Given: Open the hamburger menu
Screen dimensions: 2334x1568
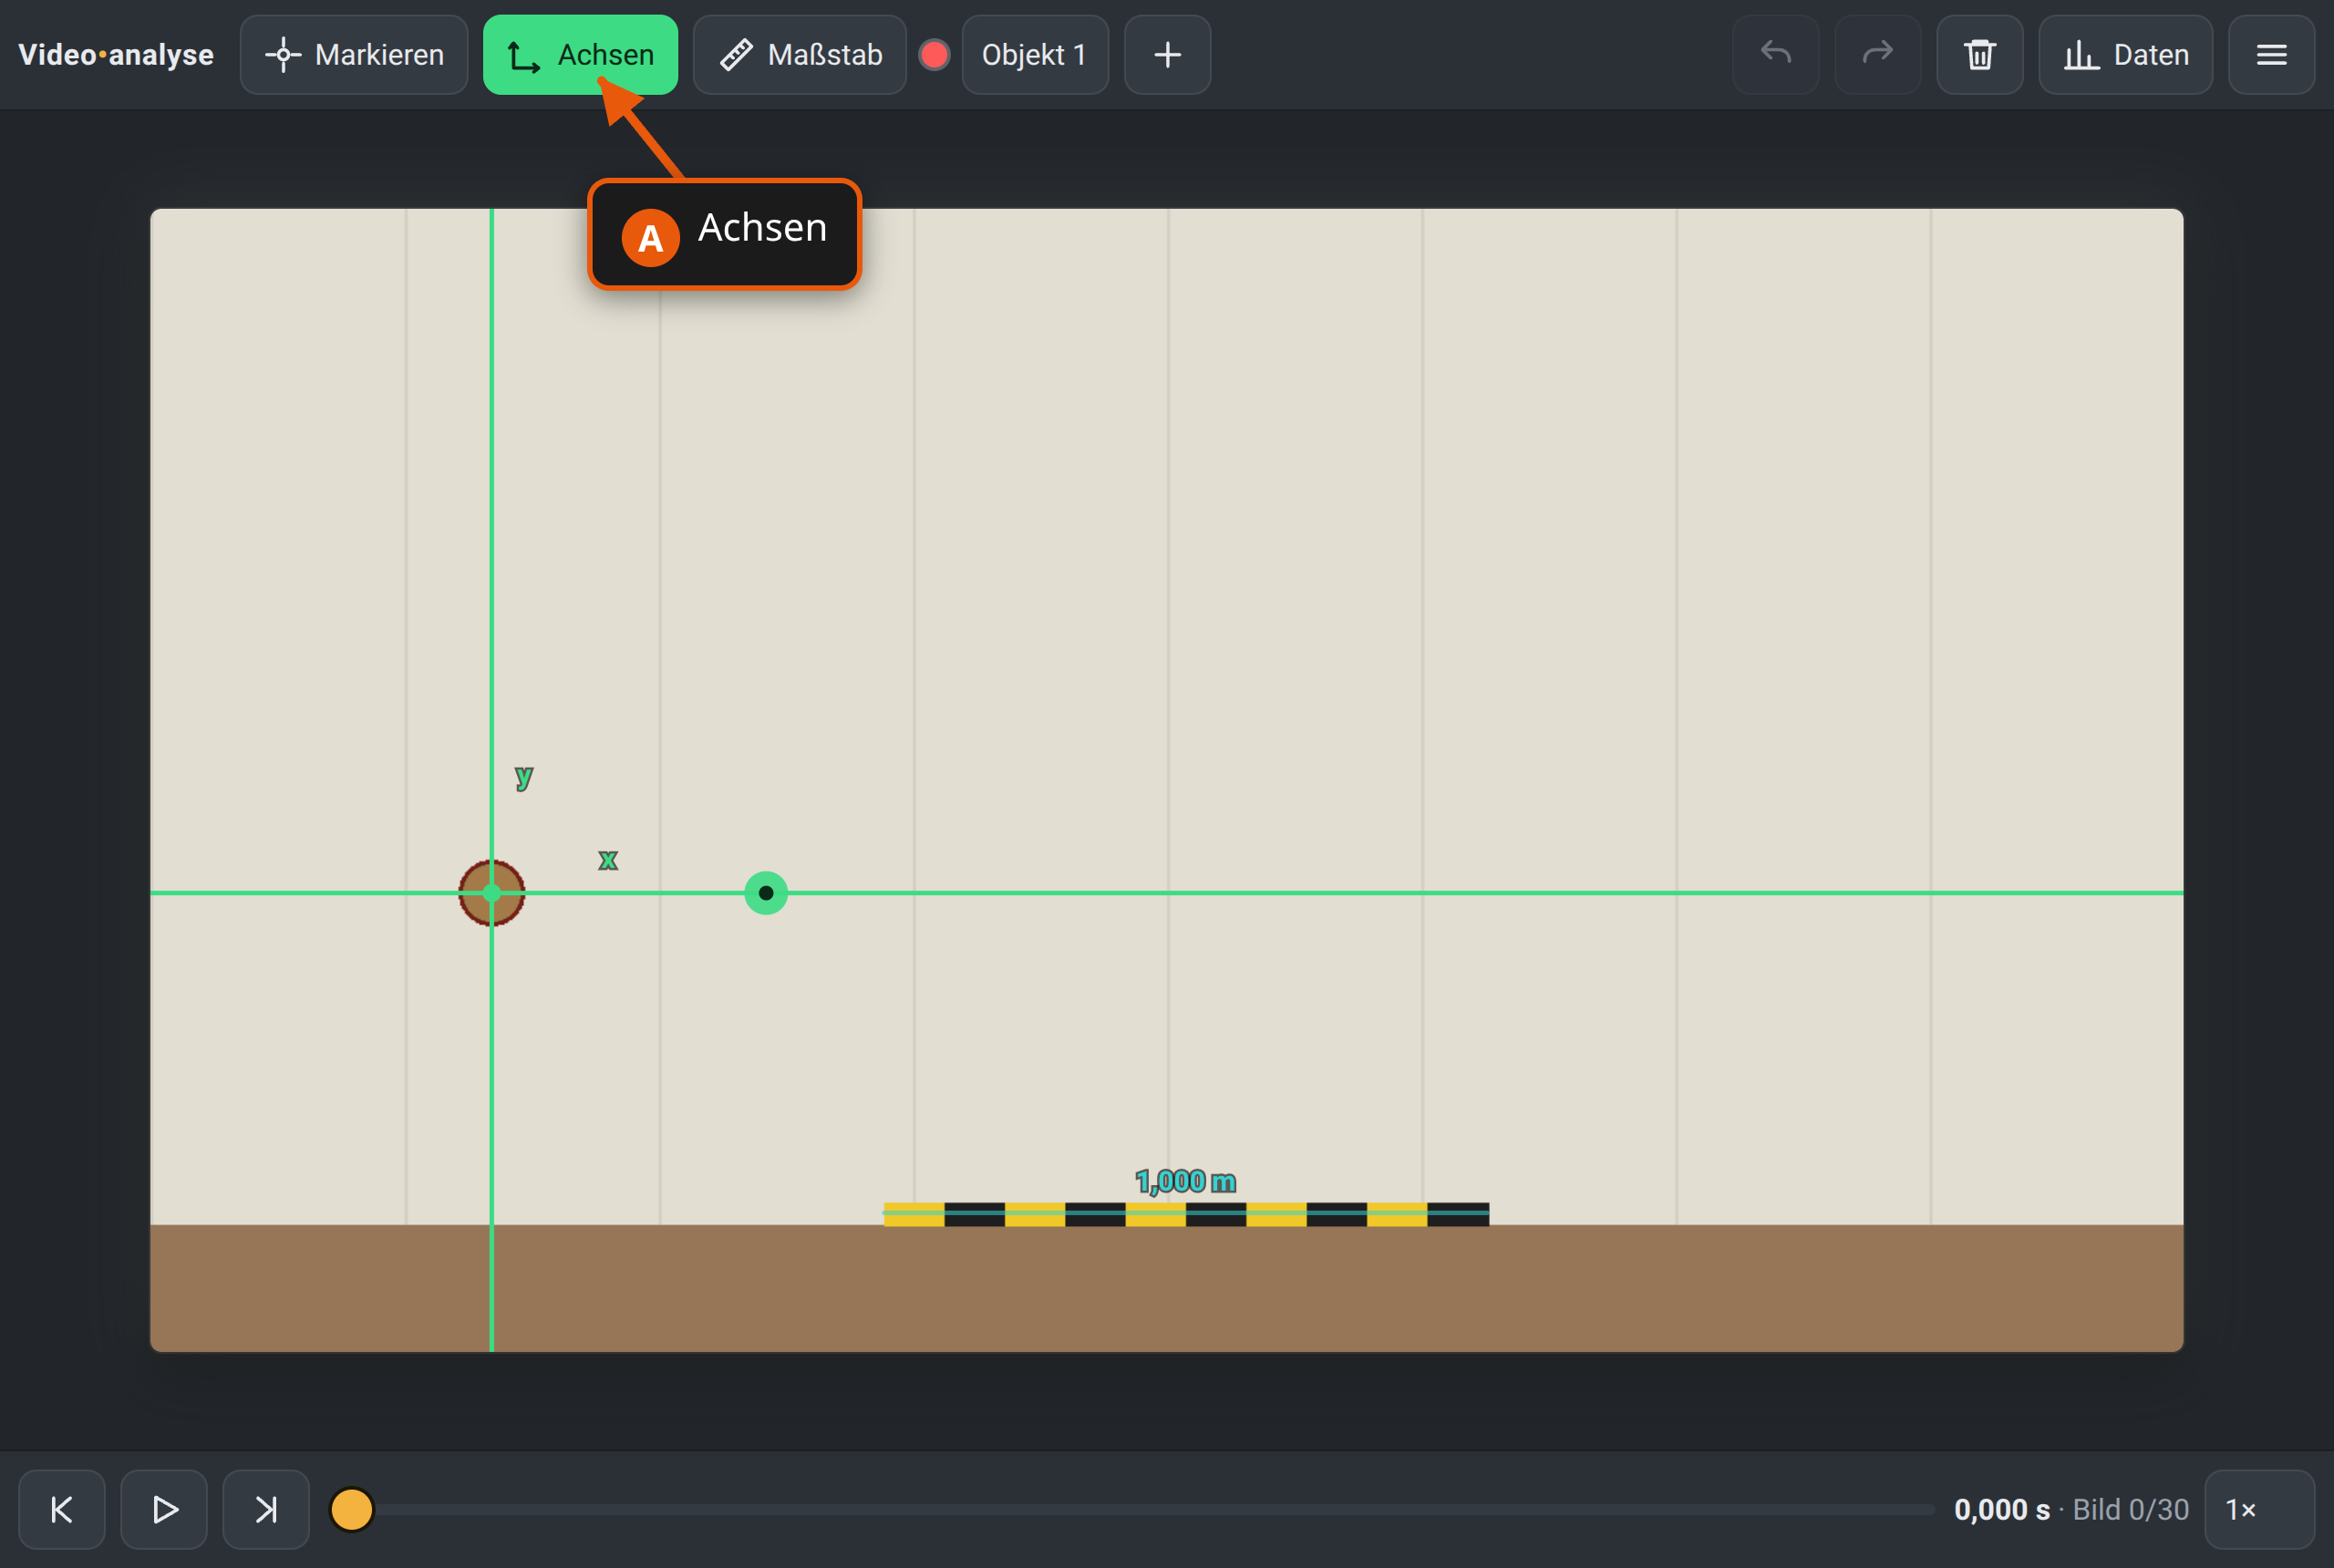Looking at the screenshot, I should click(x=2271, y=55).
